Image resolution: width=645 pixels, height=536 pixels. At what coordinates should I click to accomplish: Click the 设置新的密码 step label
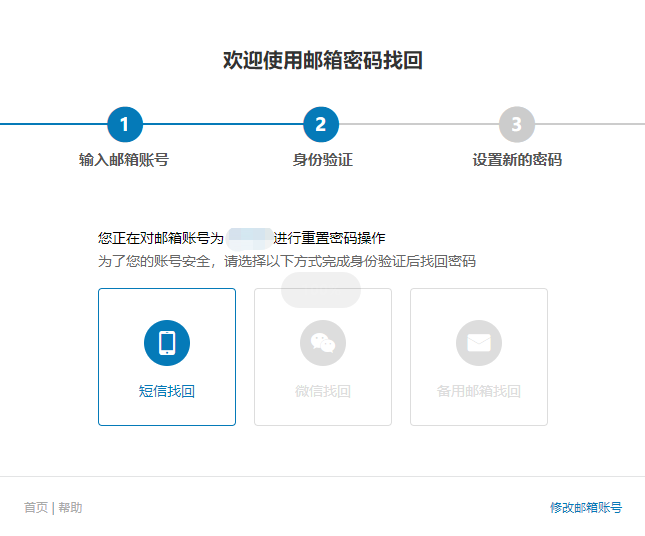coord(517,160)
